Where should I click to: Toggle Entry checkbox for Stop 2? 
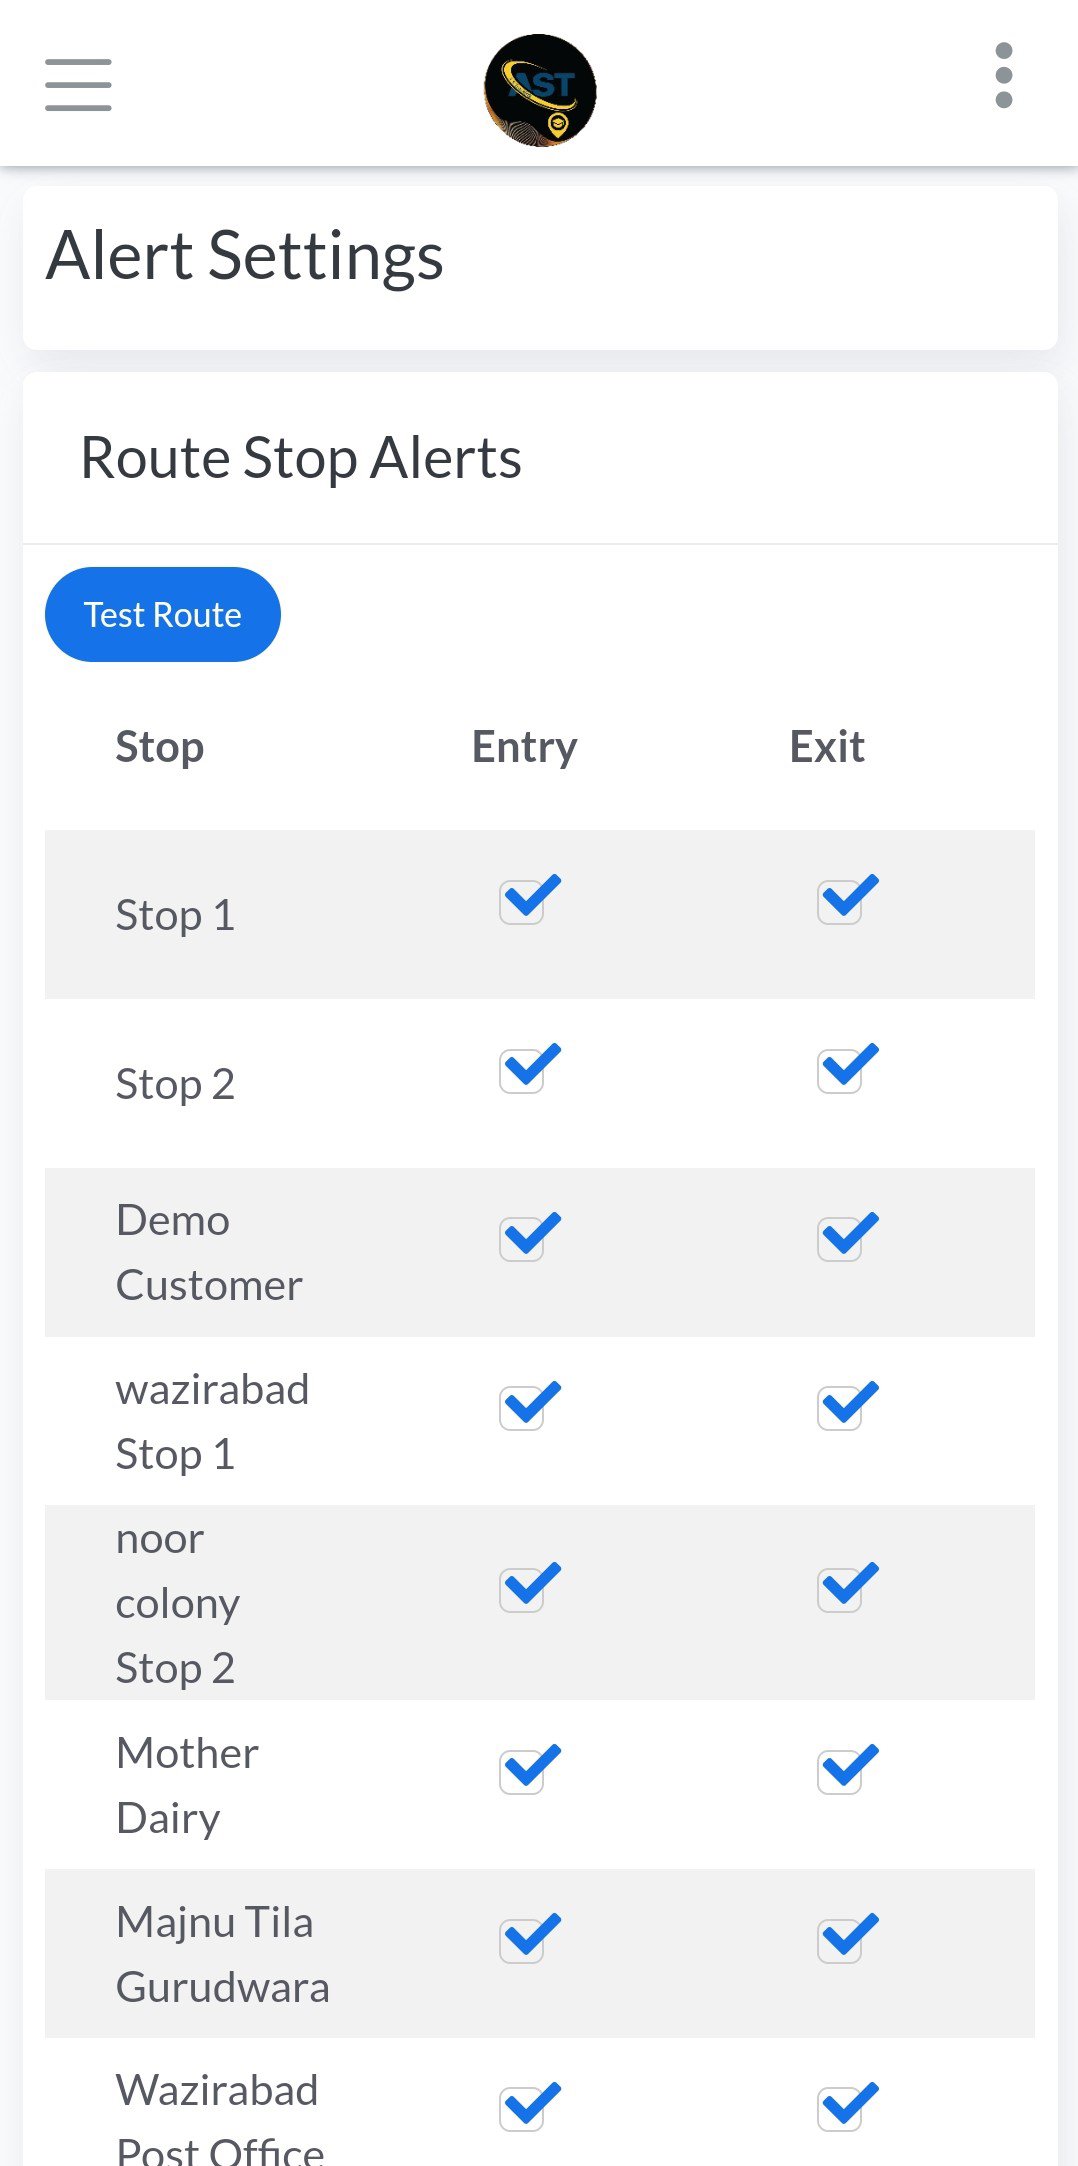point(523,1071)
